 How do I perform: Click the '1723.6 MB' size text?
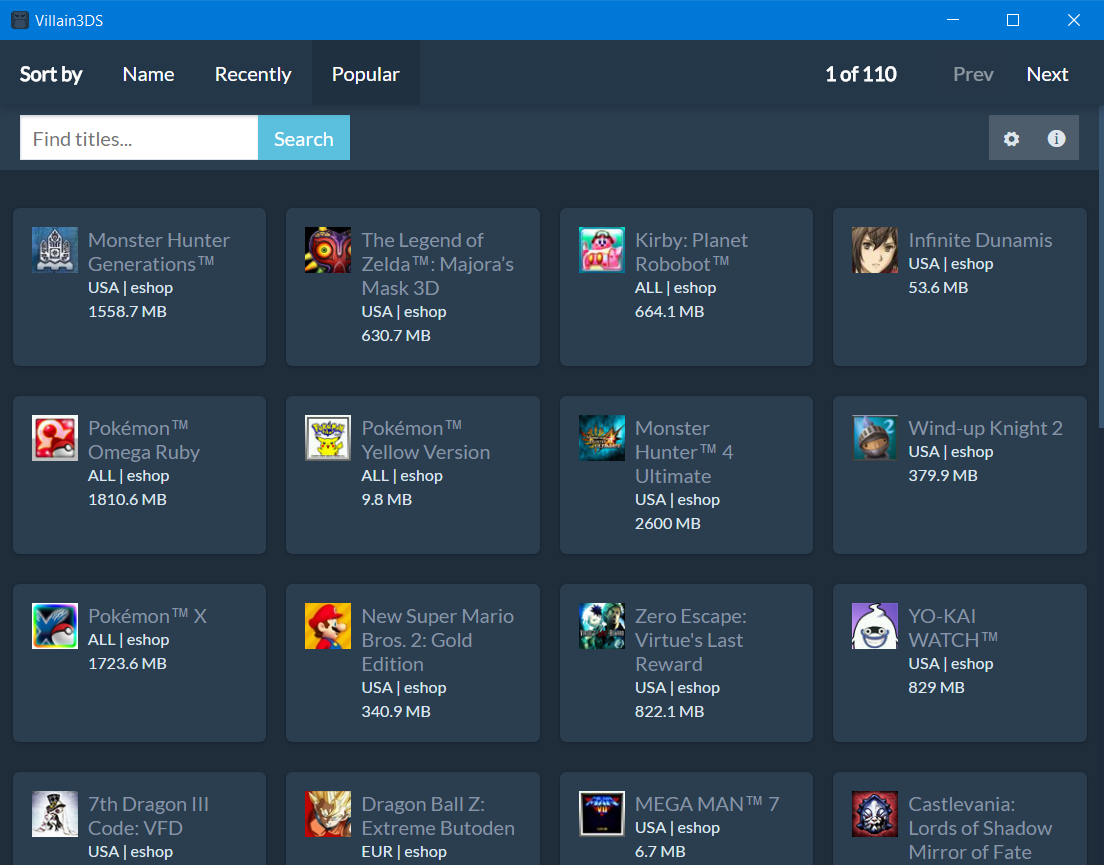[x=127, y=663]
